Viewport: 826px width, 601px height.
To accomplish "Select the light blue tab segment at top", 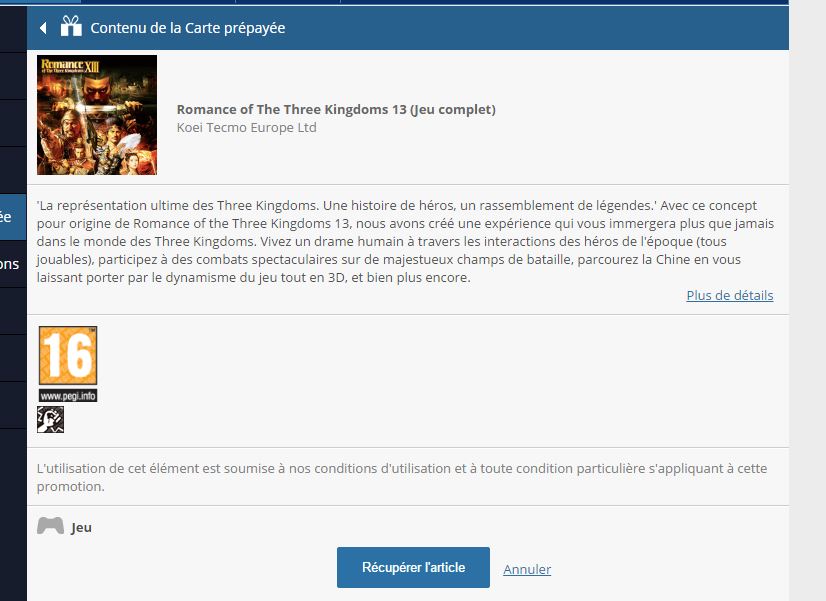I will coord(40,2).
